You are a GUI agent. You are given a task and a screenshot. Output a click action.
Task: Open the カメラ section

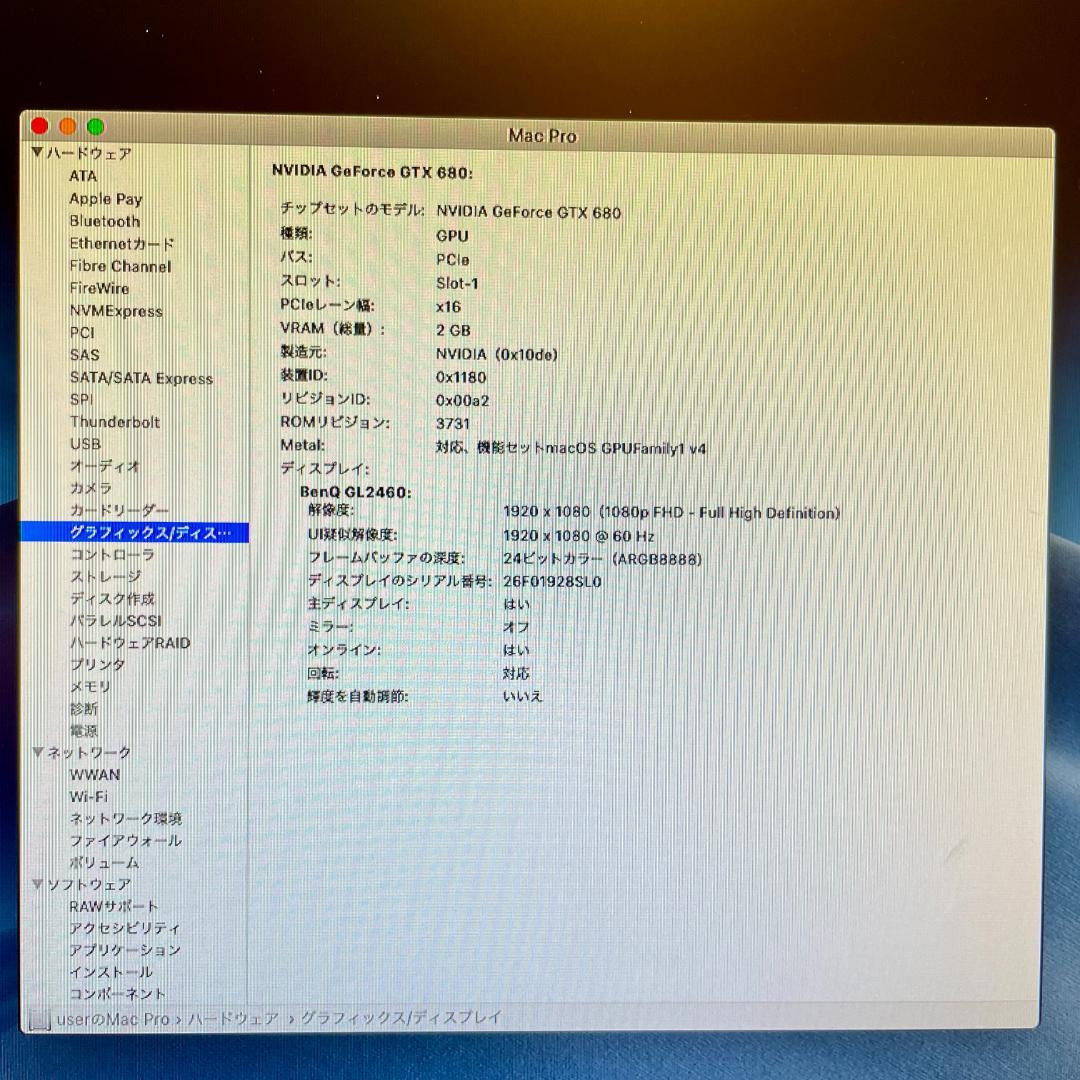pyautogui.click(x=90, y=489)
